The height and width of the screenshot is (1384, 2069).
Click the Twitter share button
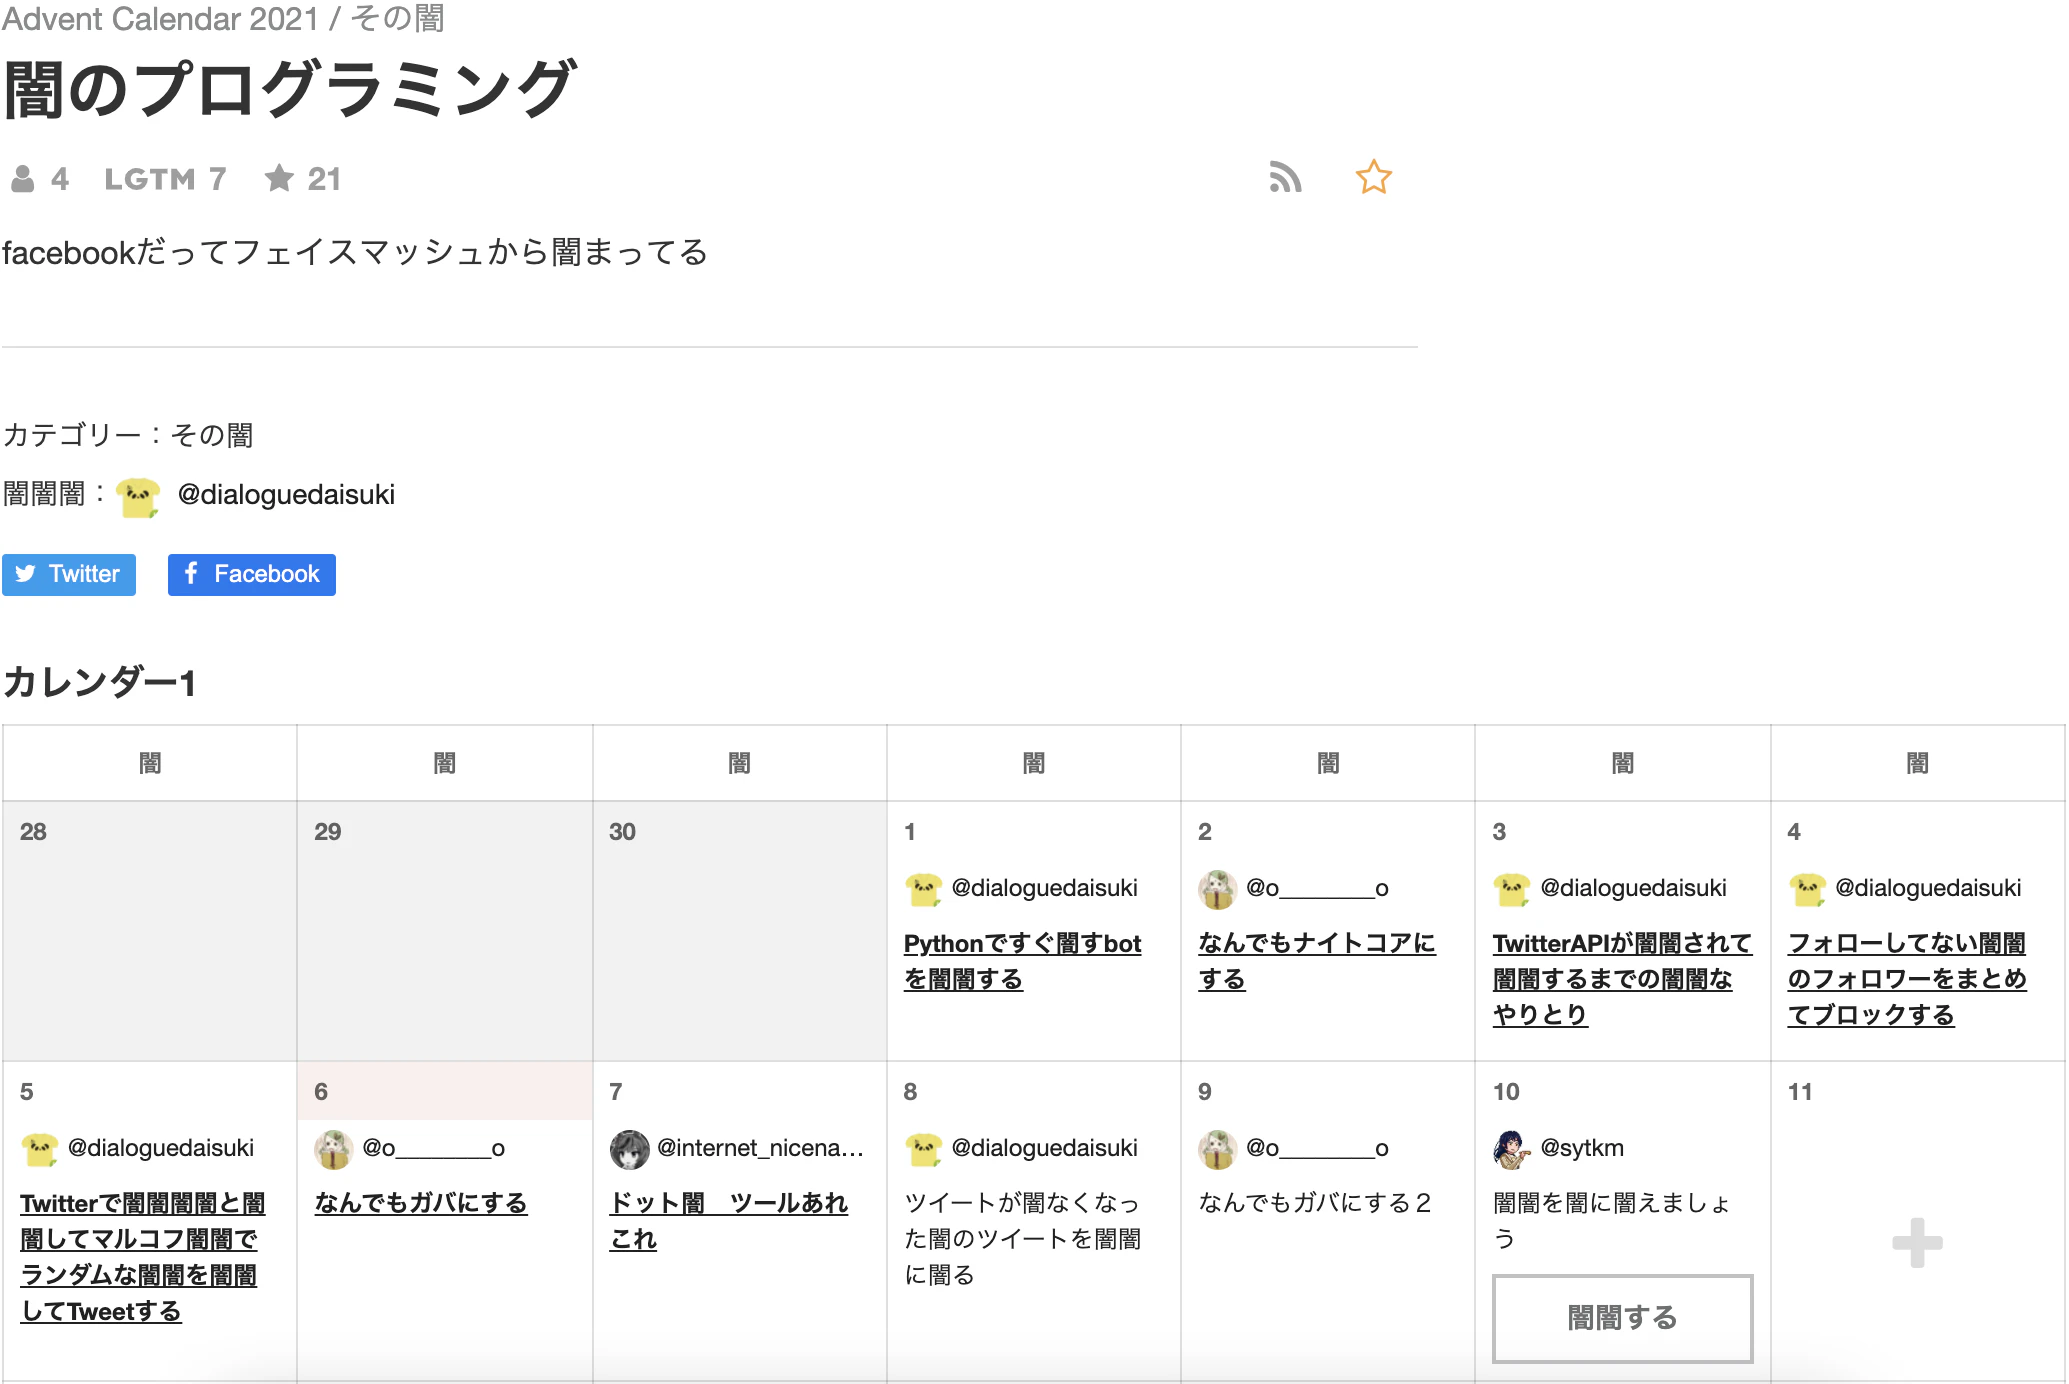[68, 574]
